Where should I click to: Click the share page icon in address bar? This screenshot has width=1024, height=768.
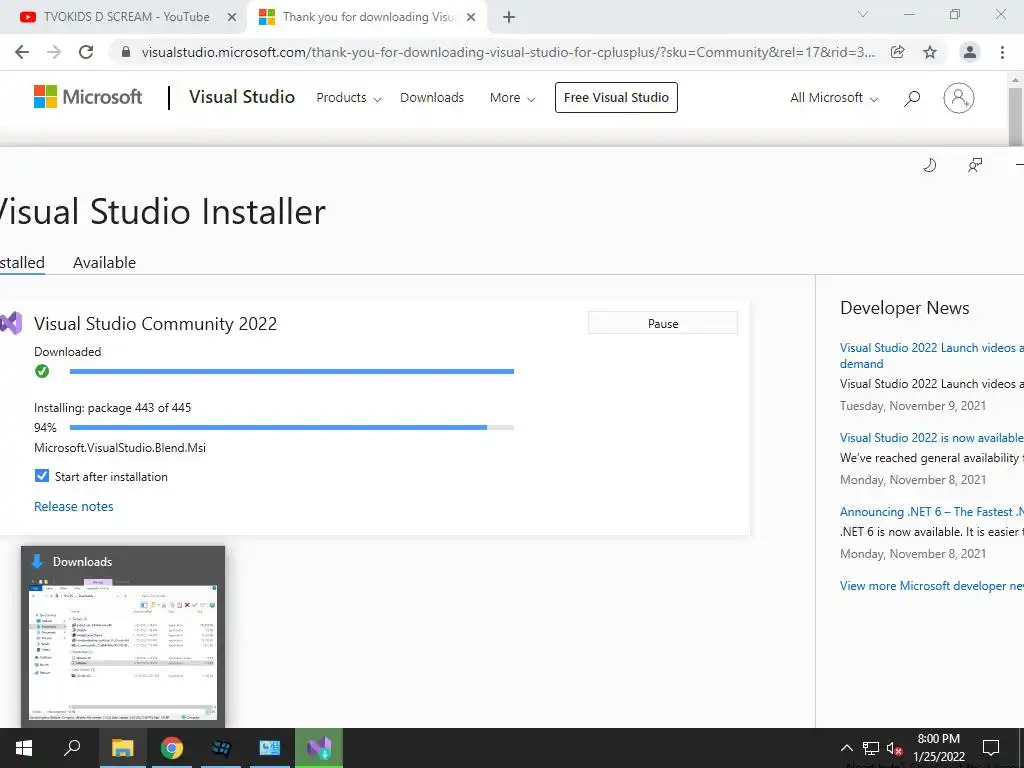(898, 52)
